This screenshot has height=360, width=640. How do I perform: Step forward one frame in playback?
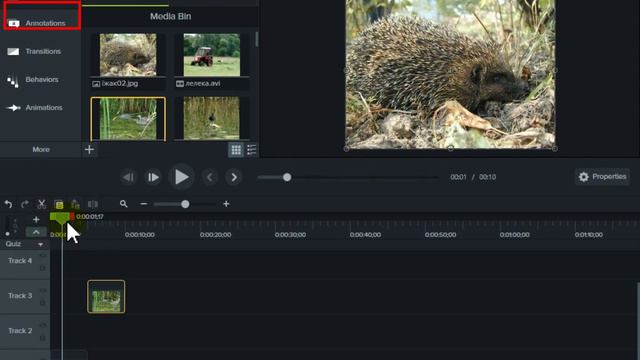point(153,177)
